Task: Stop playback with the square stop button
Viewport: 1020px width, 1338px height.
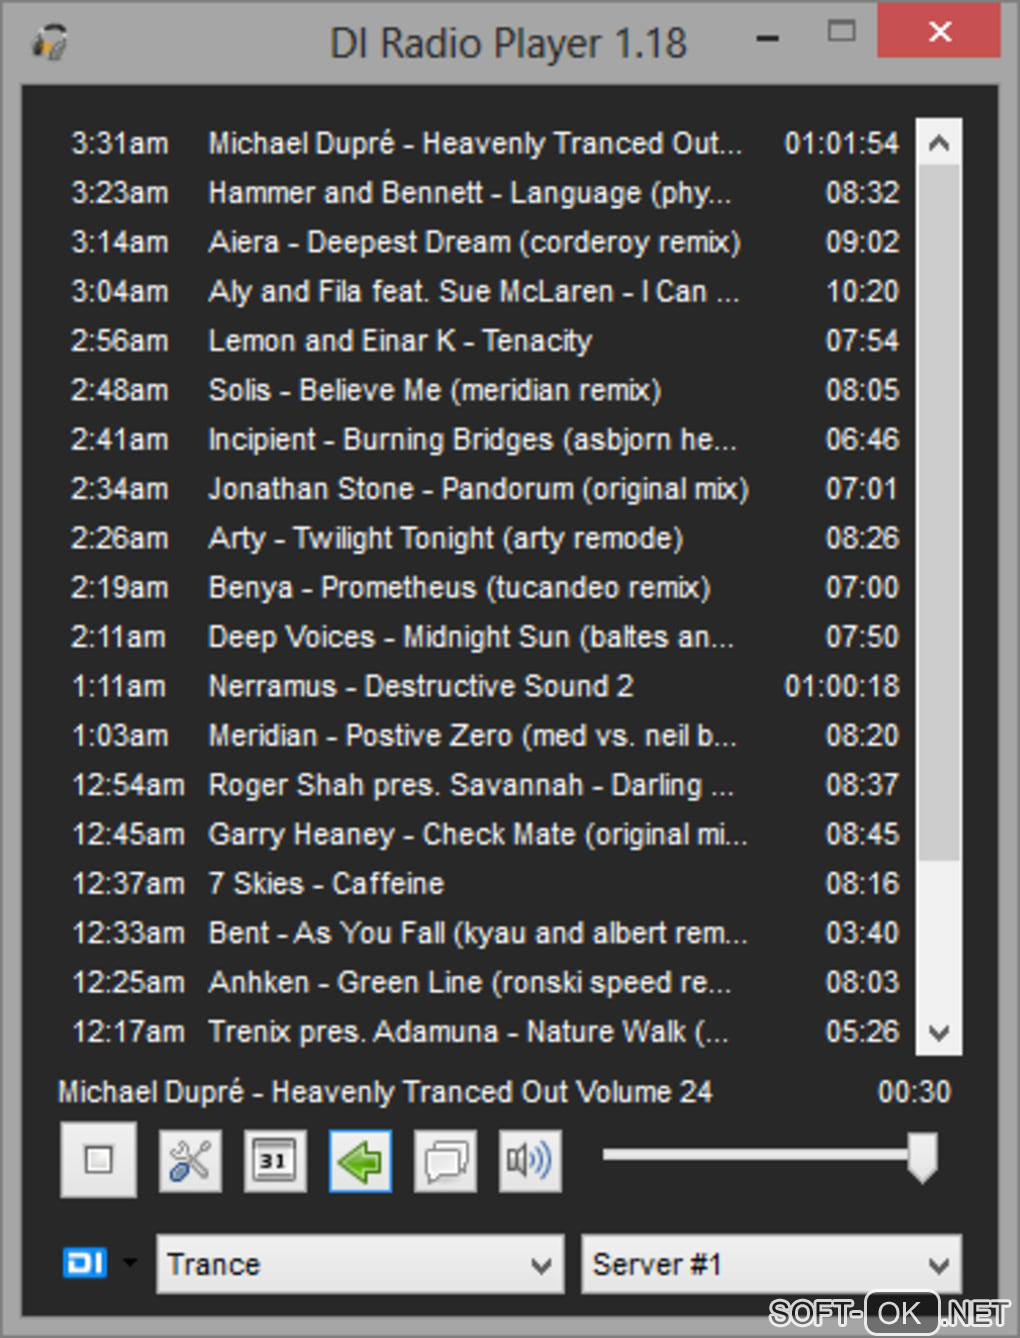Action: coord(98,1160)
